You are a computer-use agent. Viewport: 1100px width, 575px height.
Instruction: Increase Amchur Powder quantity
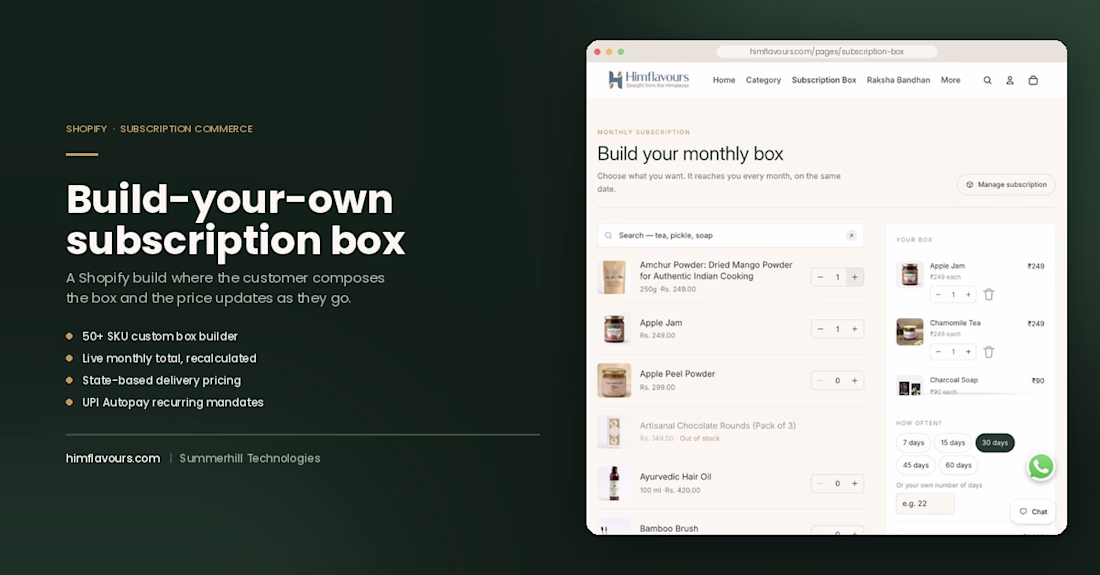click(854, 277)
